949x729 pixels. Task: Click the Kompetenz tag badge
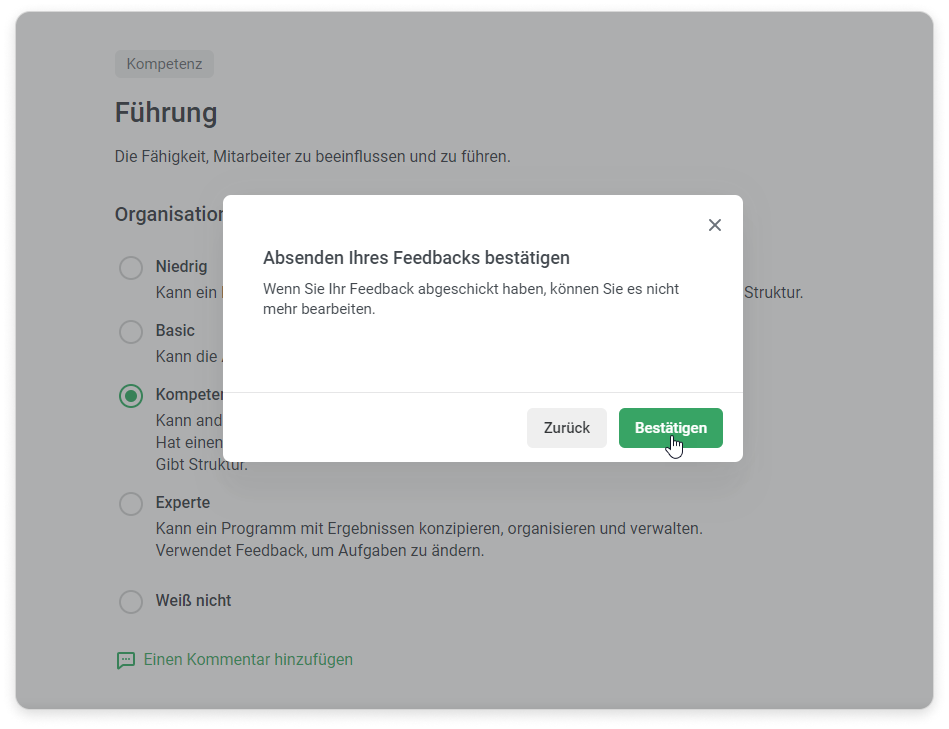point(164,64)
